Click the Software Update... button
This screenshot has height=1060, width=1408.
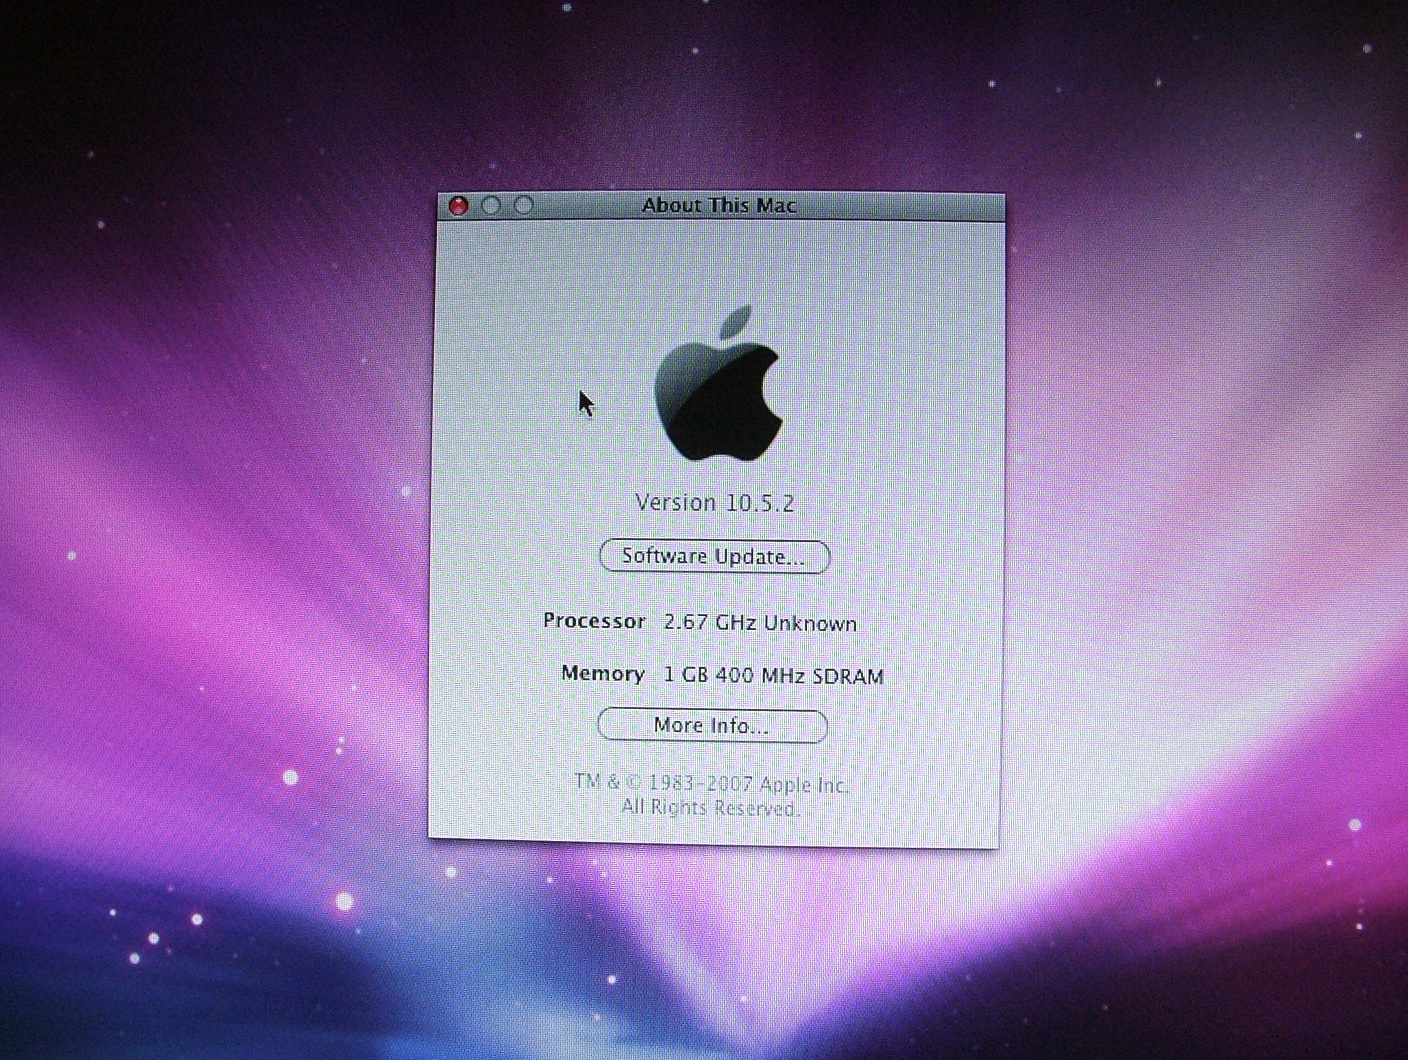(x=714, y=557)
